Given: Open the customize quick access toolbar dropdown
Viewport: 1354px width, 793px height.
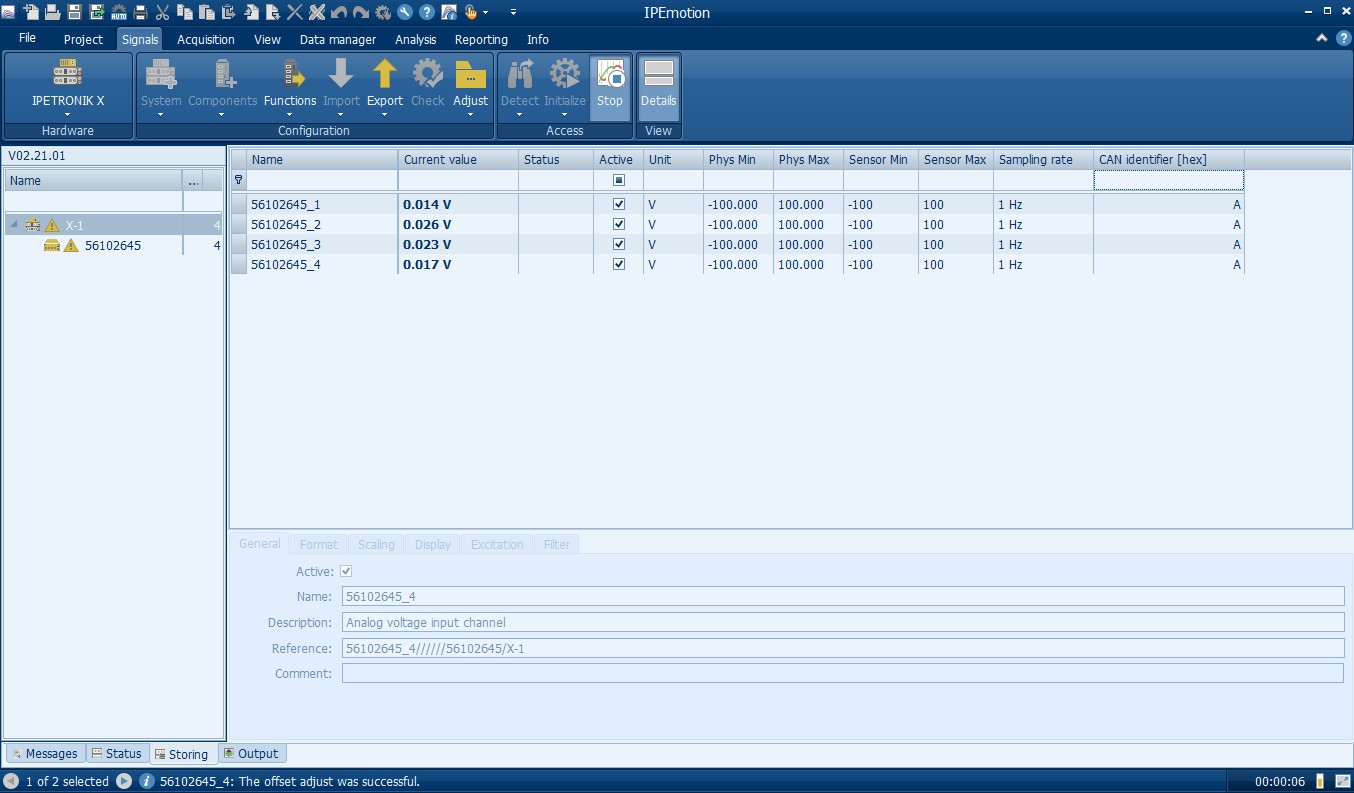Looking at the screenshot, I should coord(513,12).
